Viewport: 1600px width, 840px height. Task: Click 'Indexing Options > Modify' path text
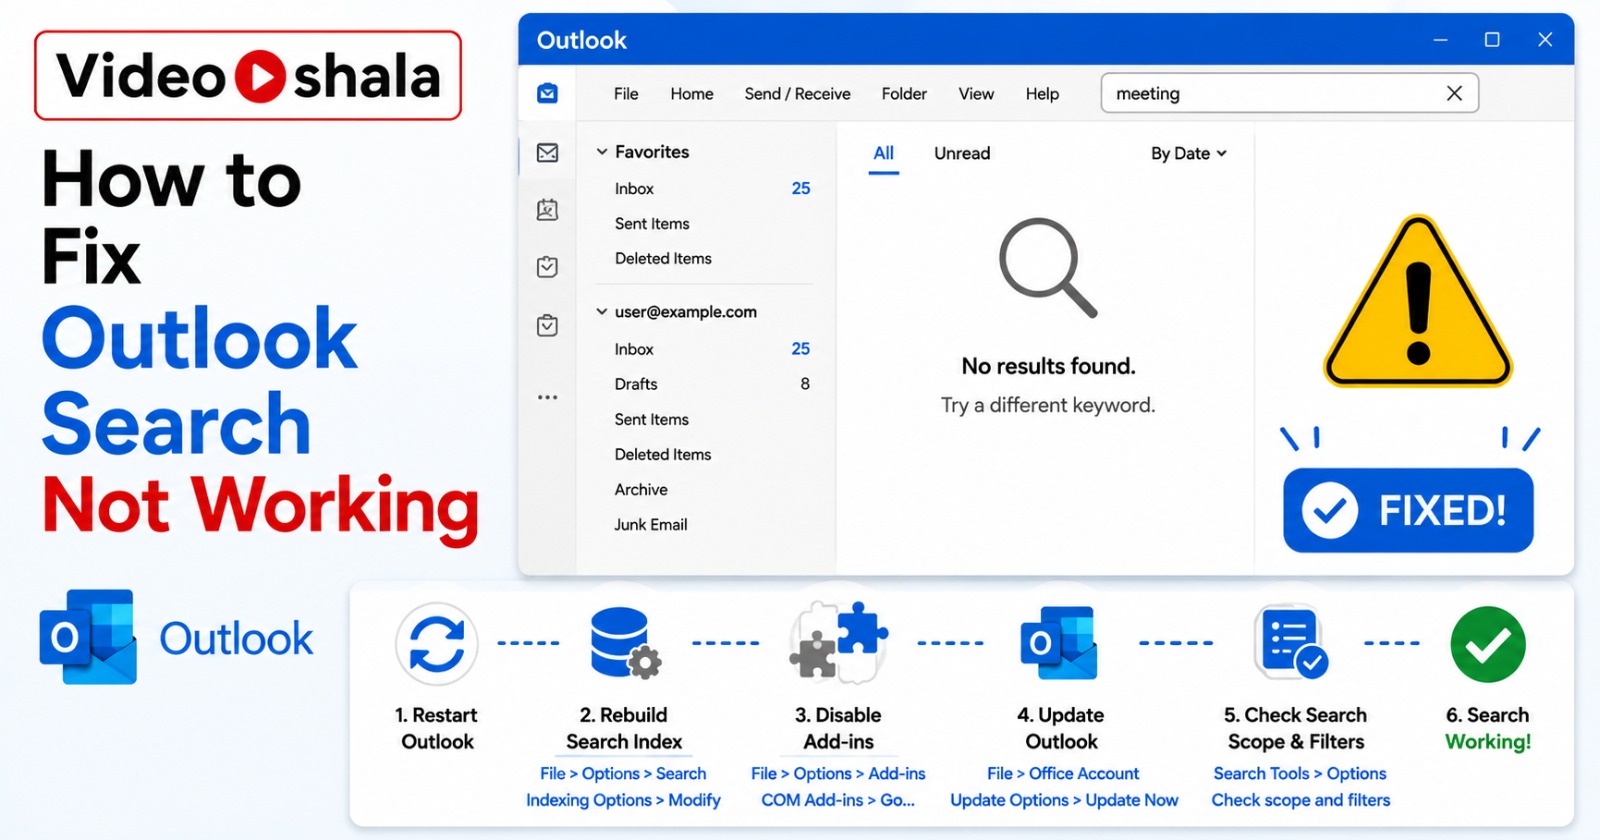click(623, 800)
